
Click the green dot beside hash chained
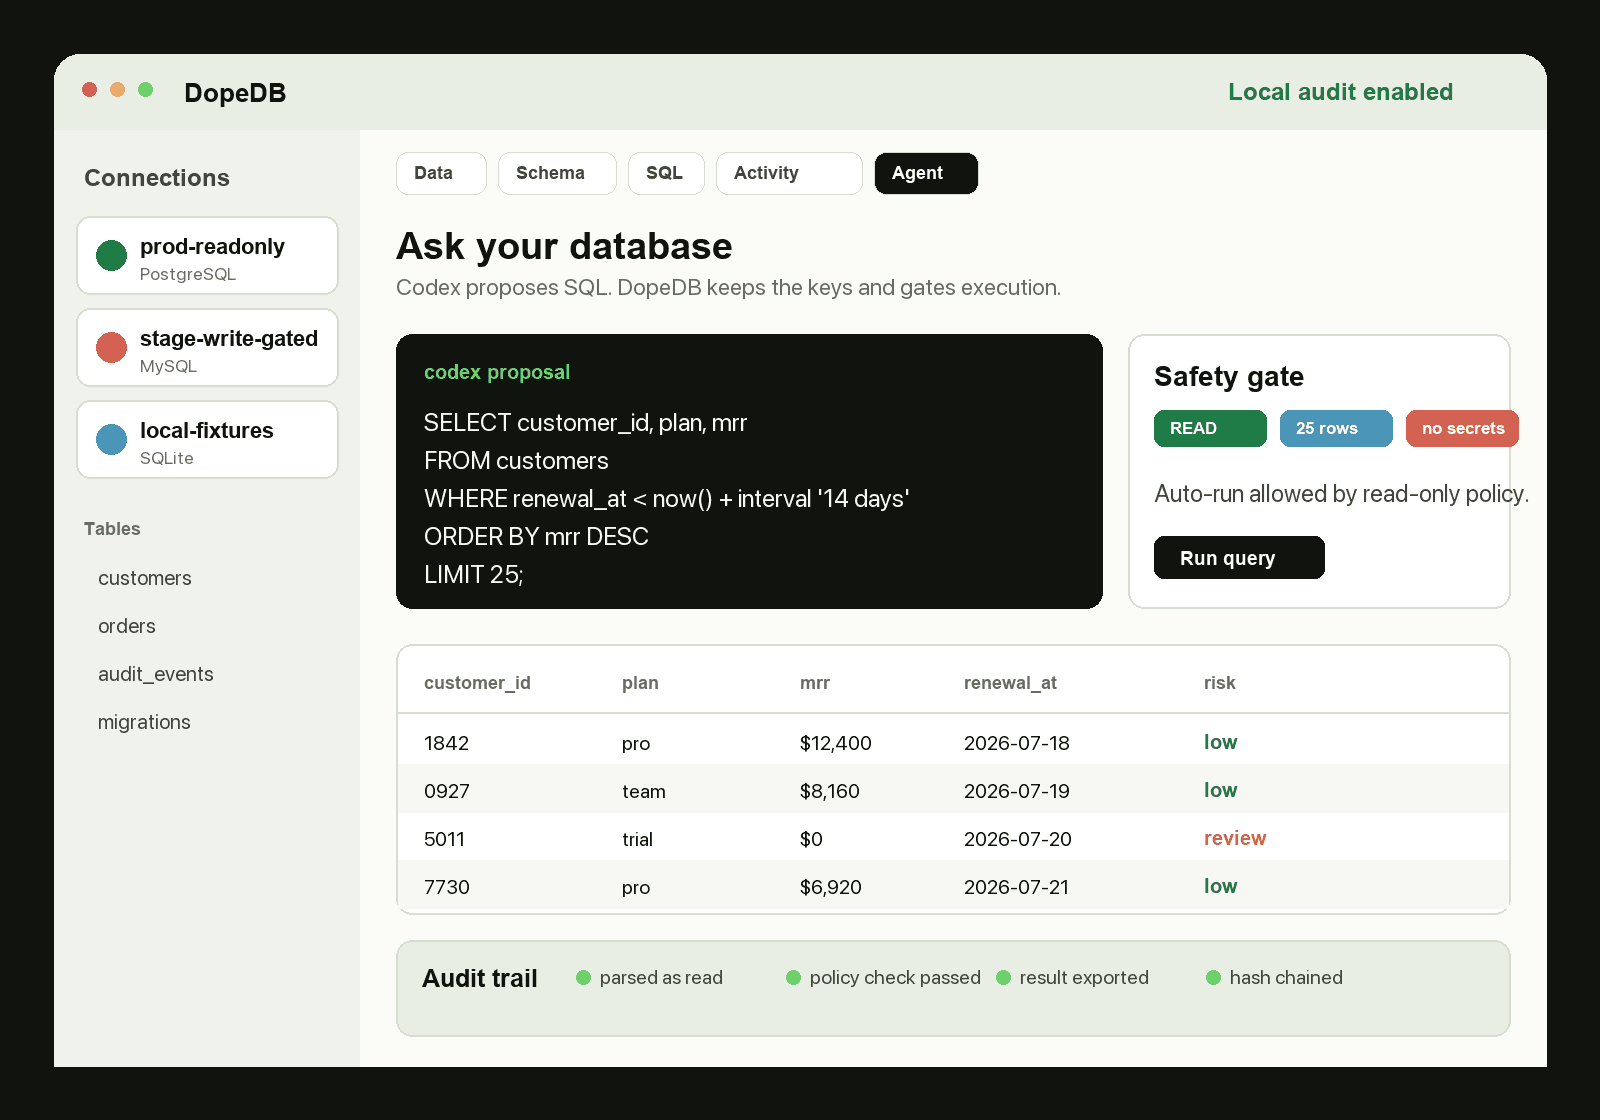(x=1213, y=977)
